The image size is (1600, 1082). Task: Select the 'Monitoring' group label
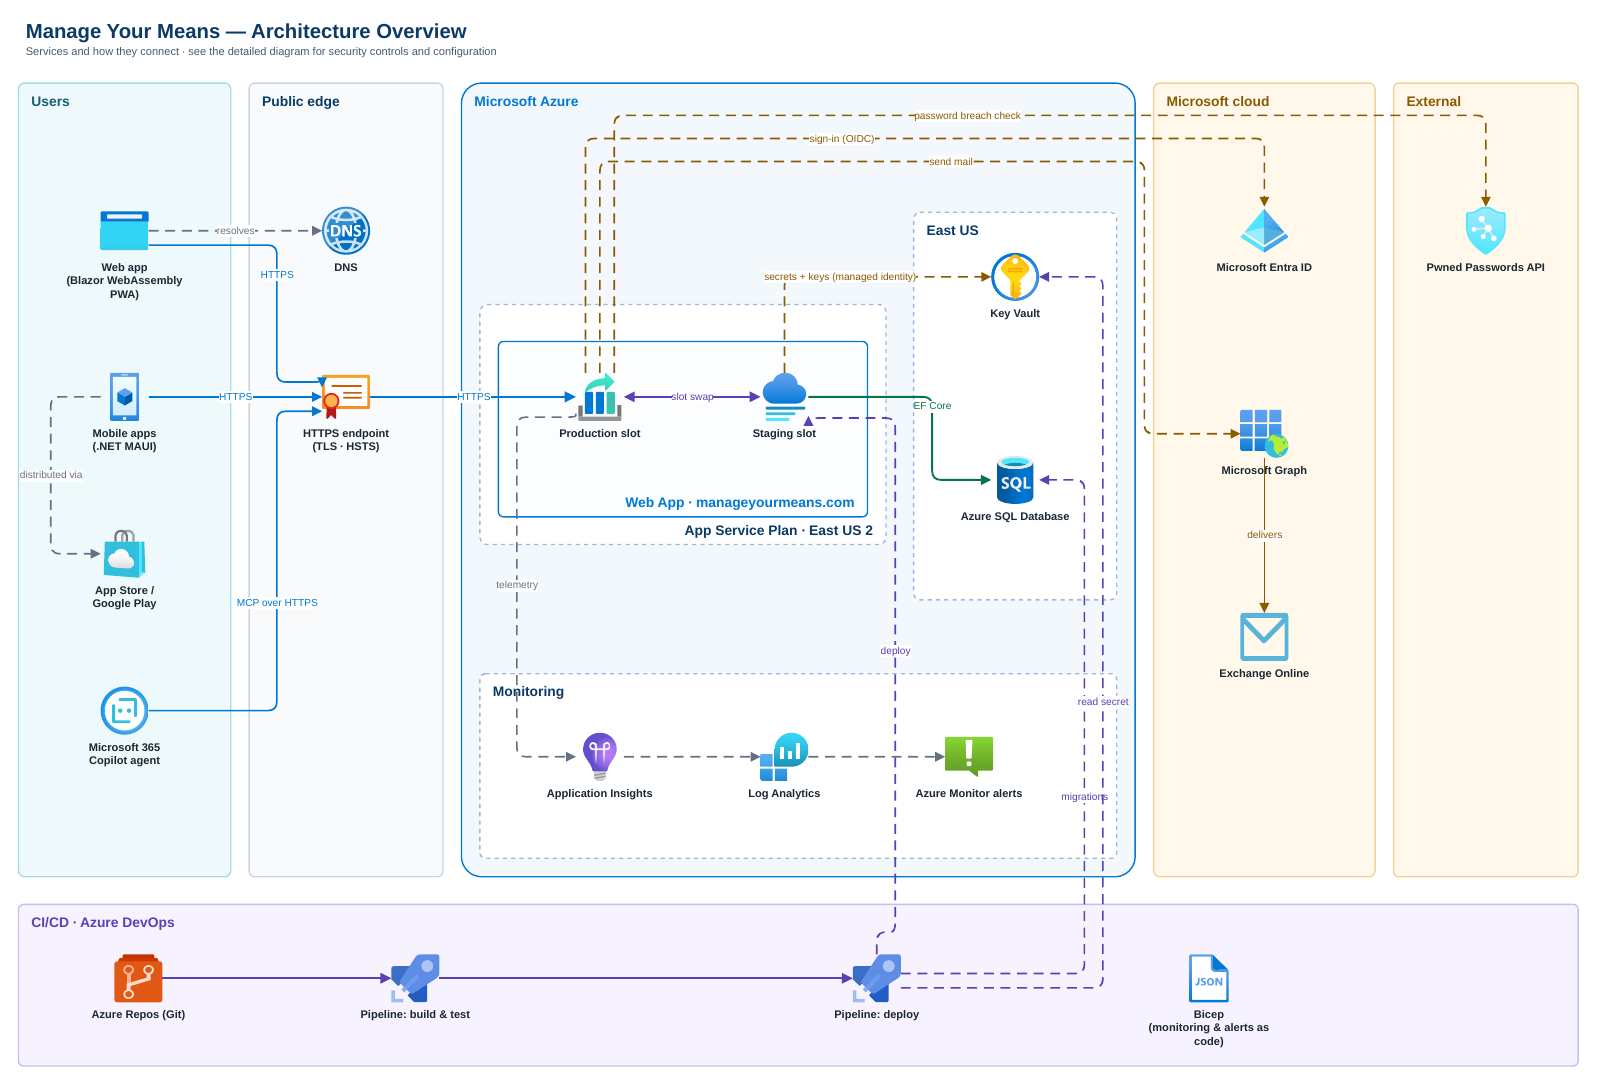click(528, 691)
